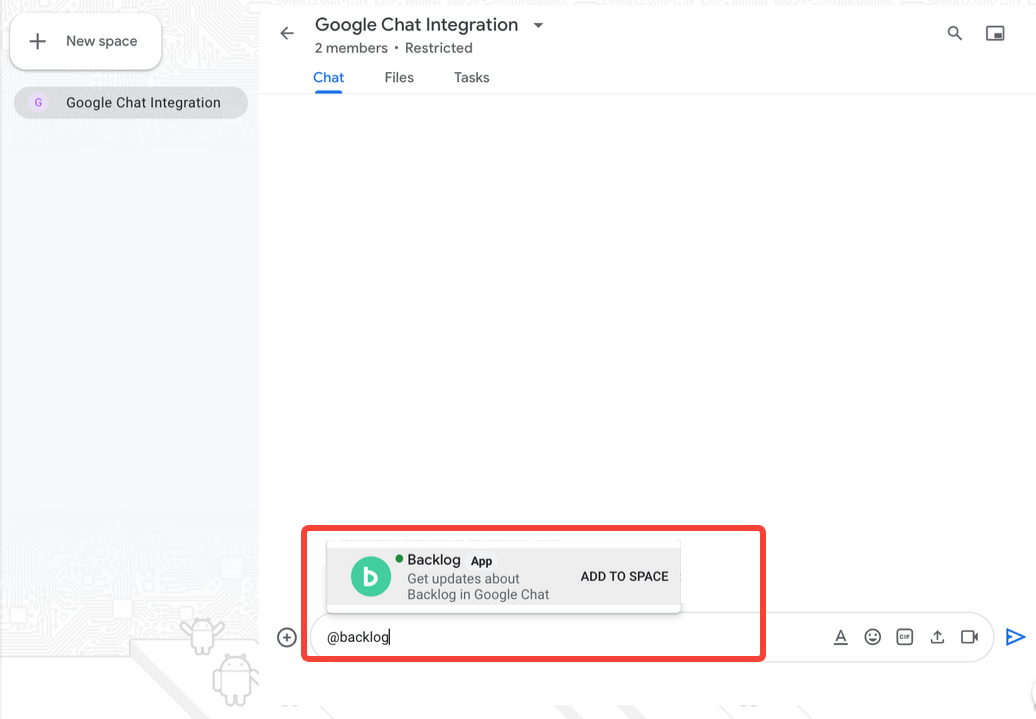Screen dimensions: 1036x719
Task: Click 'Get updates about Backlog in Google Chat' description
Action: pyautogui.click(x=478, y=587)
